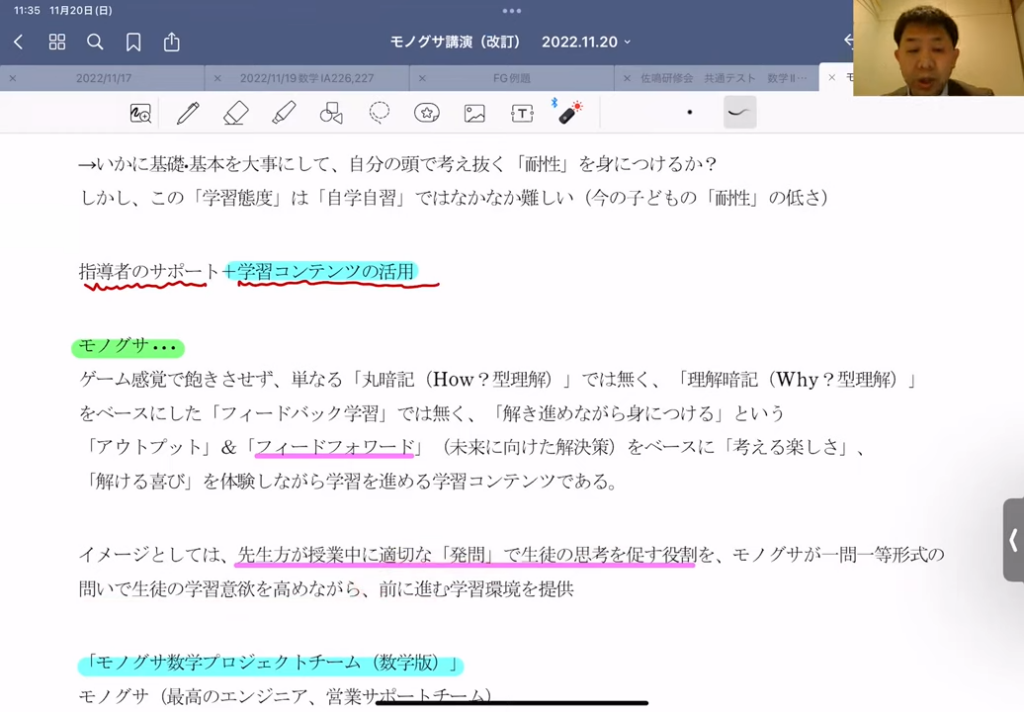The height and width of the screenshot is (712, 1024).
Task: Bookmark the current page
Action: pos(133,42)
